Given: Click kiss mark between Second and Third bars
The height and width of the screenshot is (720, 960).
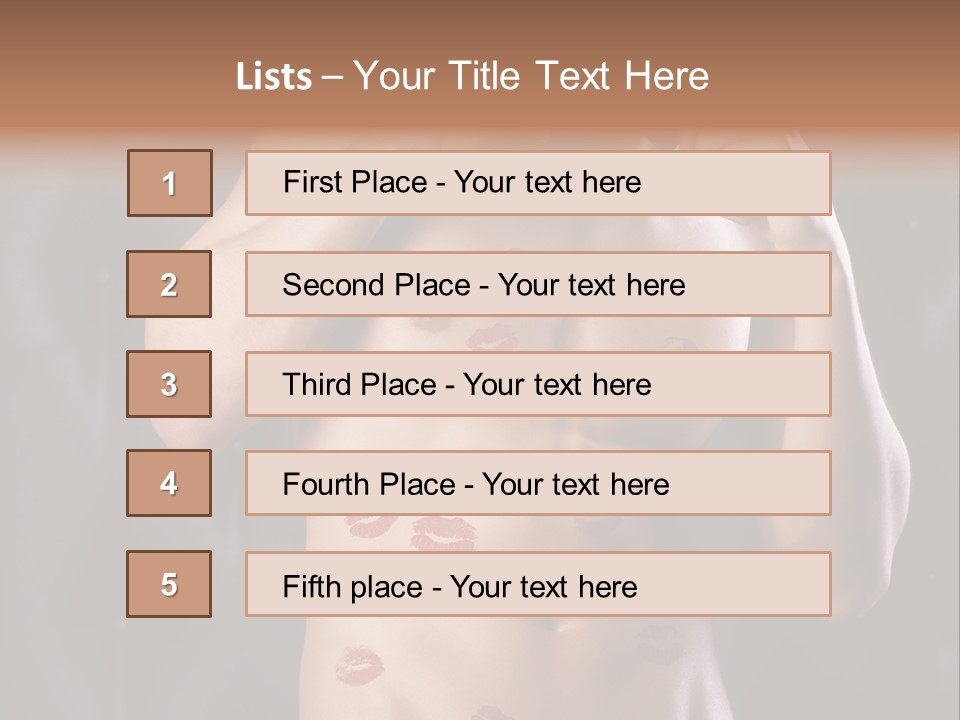Looking at the screenshot, I should click(492, 337).
